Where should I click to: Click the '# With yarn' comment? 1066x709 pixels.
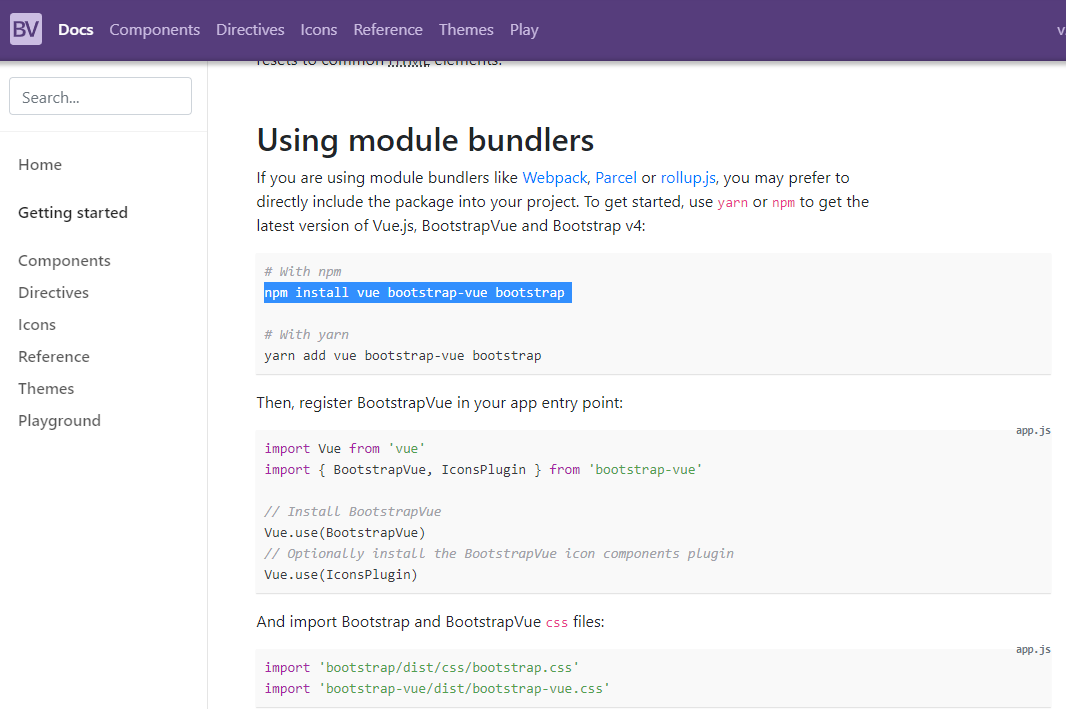306,334
